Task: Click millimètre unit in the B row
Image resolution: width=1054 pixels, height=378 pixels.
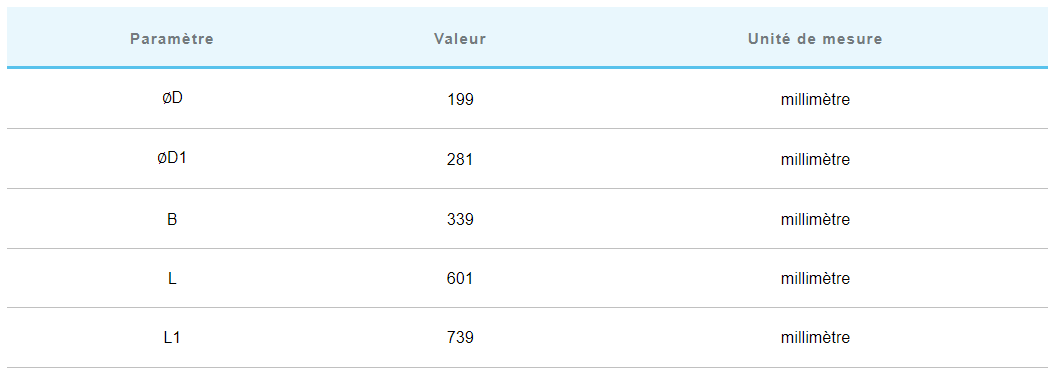Action: 815,219
